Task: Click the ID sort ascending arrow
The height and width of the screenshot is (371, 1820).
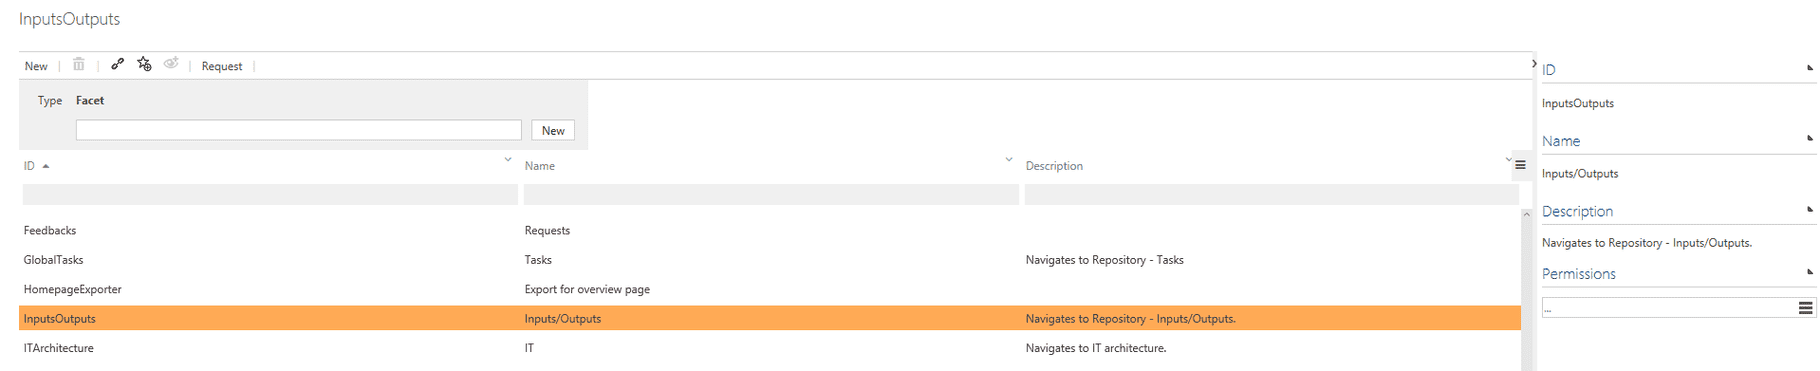Action: 46,166
